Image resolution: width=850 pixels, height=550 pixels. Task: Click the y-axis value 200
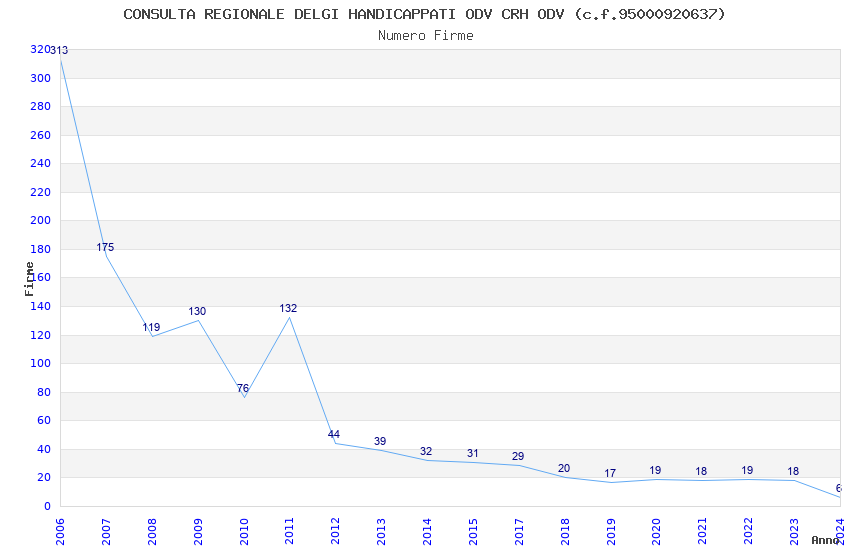[41, 220]
